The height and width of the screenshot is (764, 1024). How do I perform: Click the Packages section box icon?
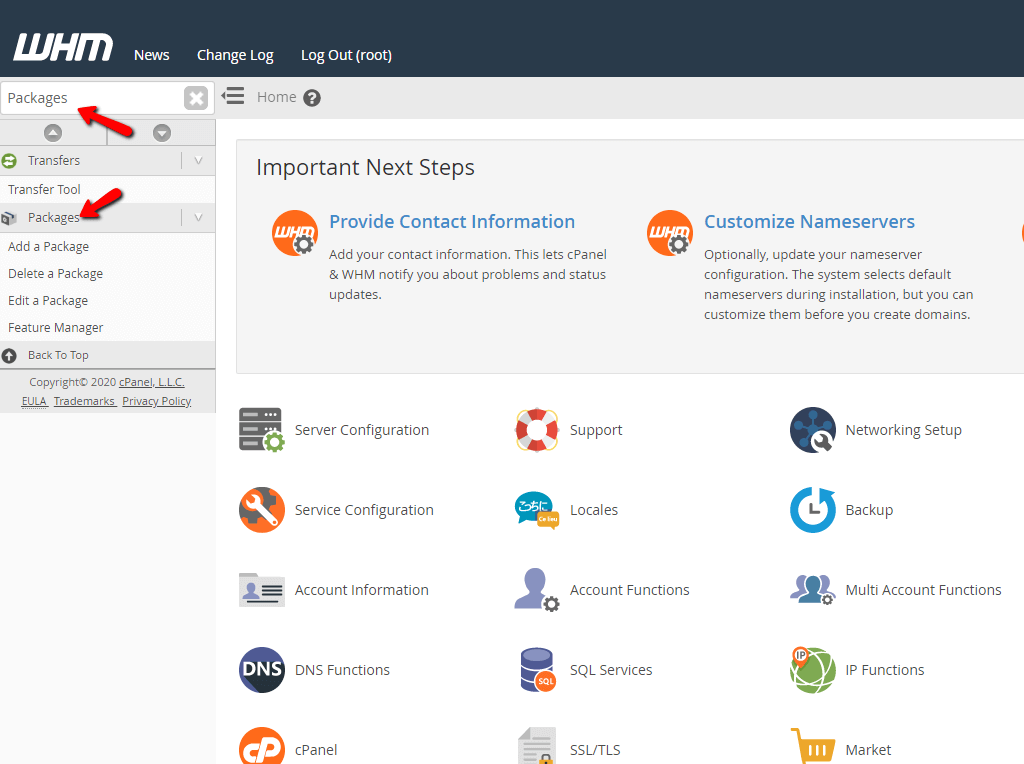pos(9,218)
